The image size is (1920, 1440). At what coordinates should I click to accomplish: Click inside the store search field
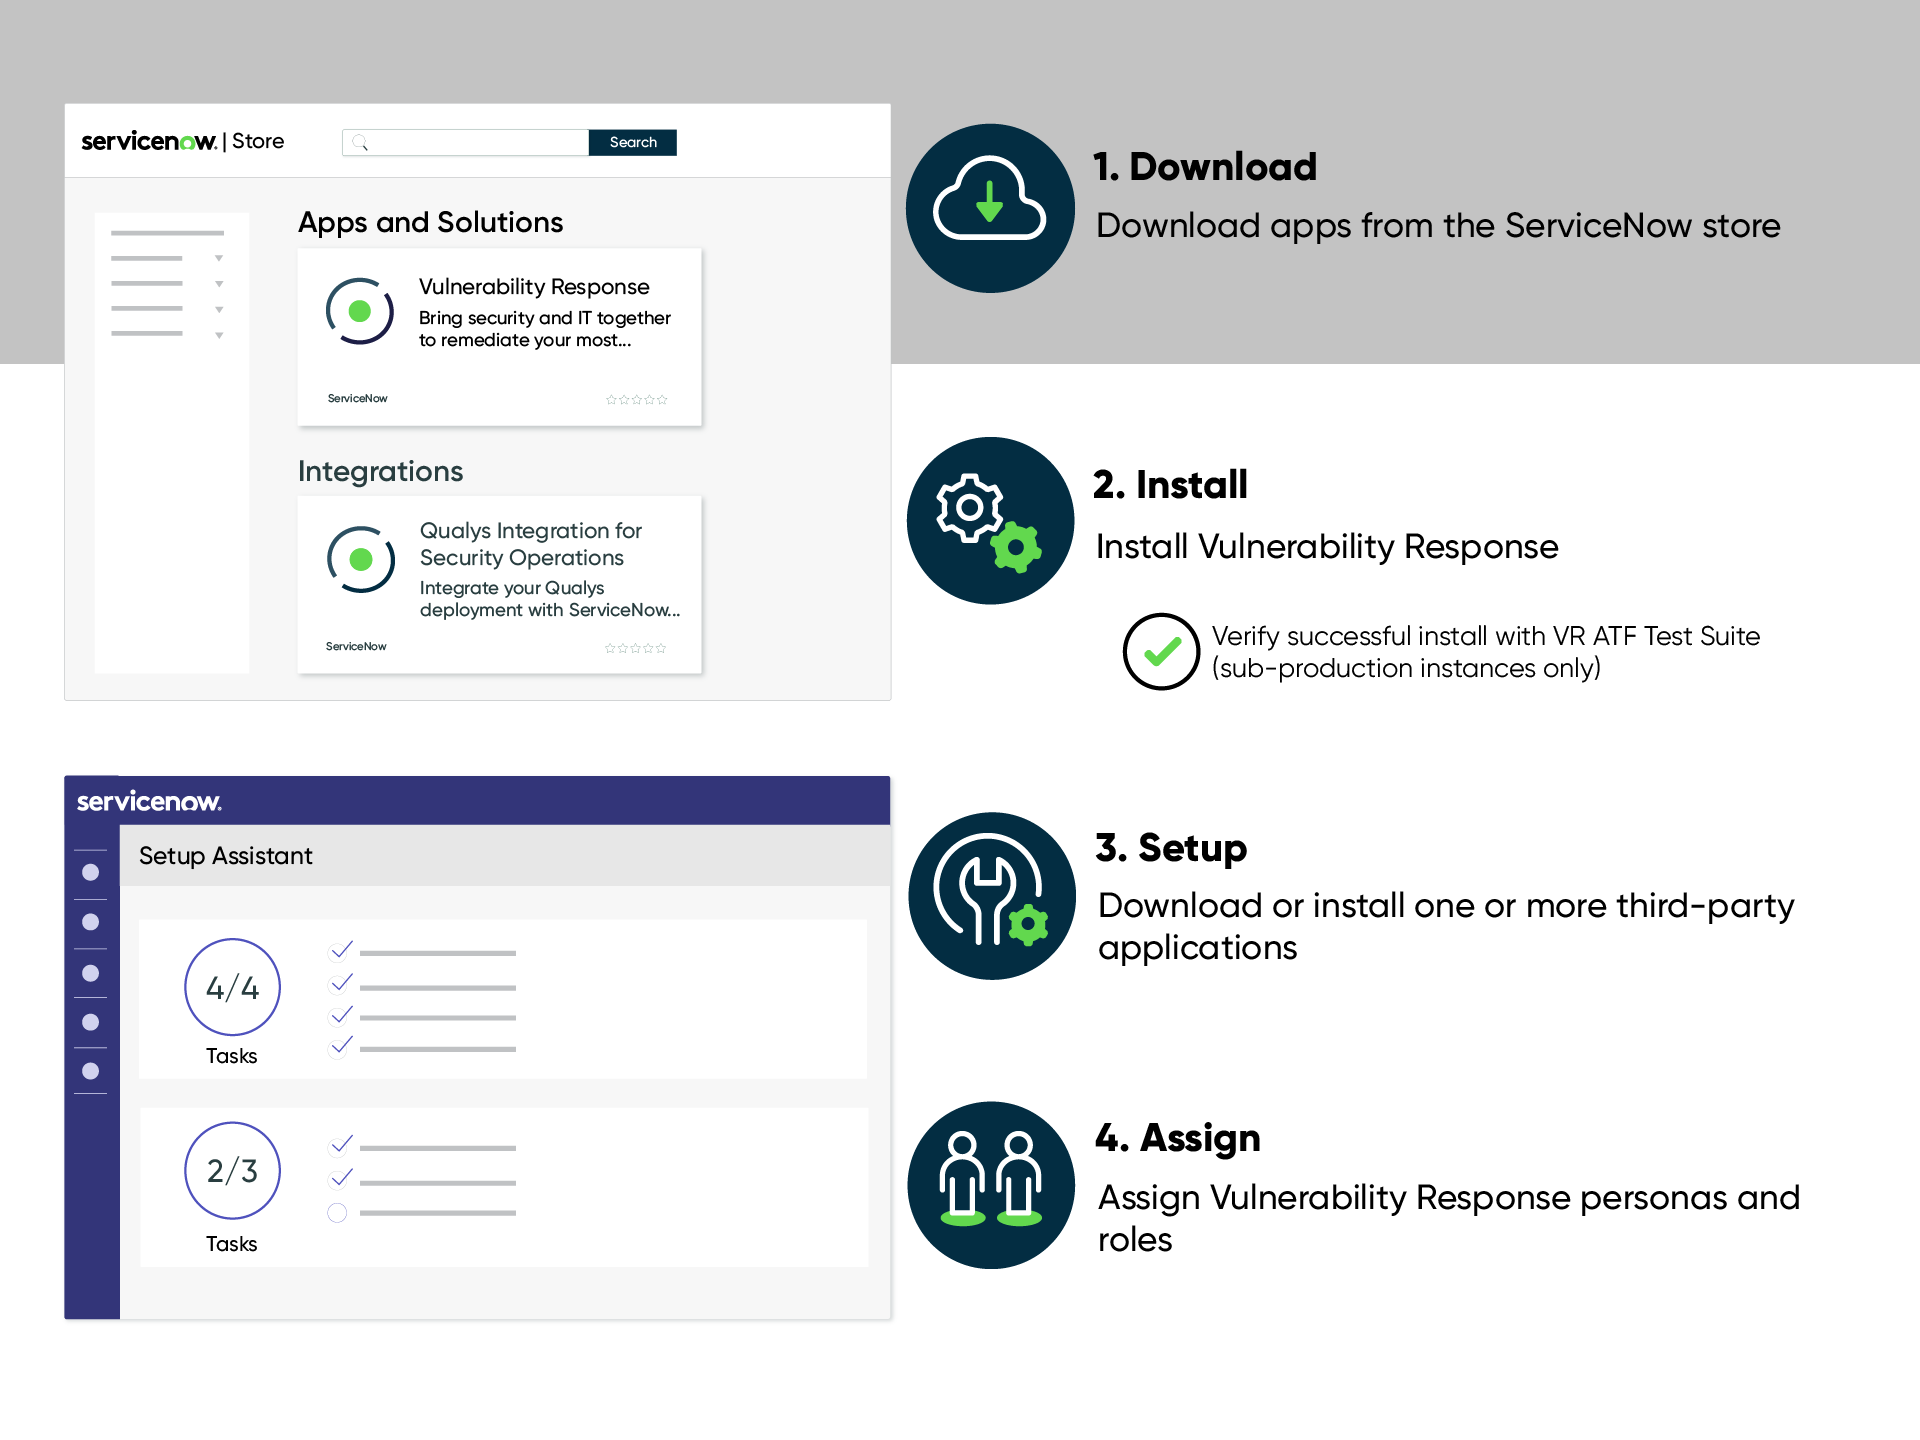click(466, 142)
